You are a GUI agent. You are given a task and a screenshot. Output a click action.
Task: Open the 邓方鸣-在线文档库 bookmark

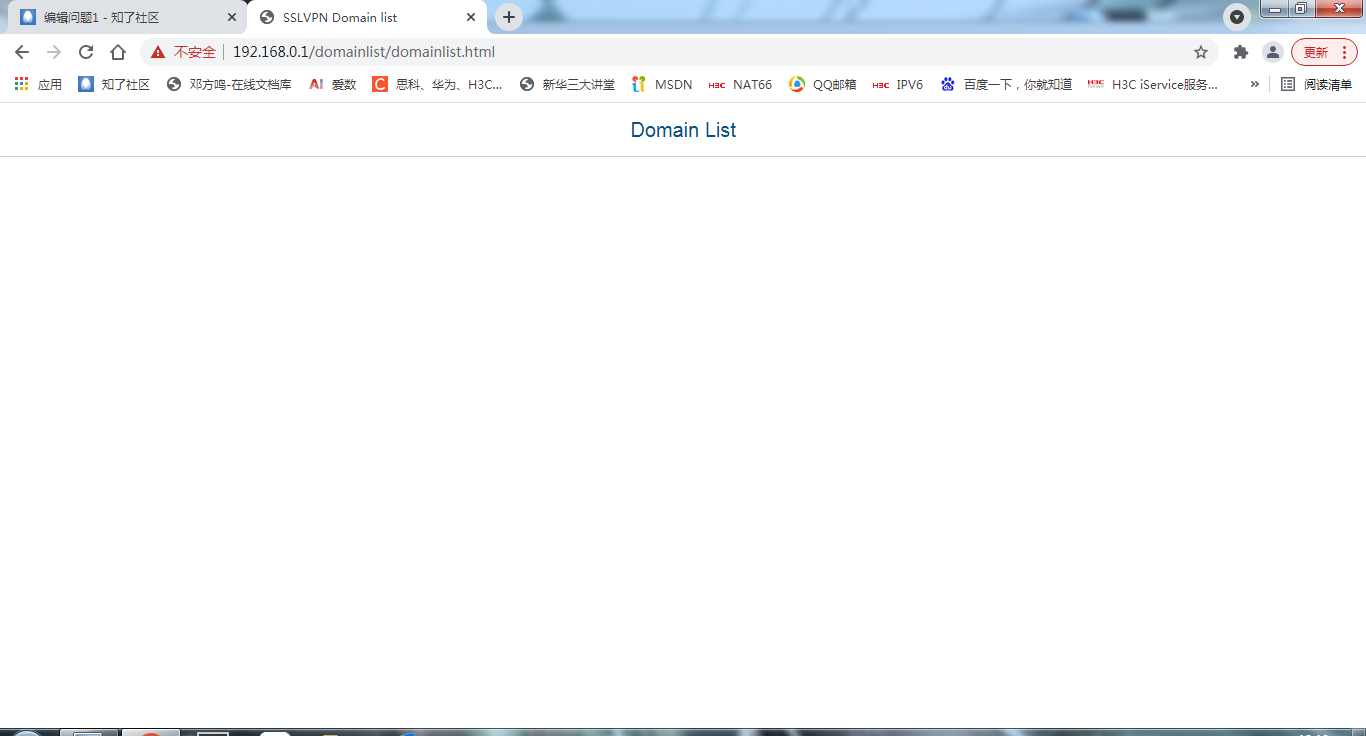point(229,84)
